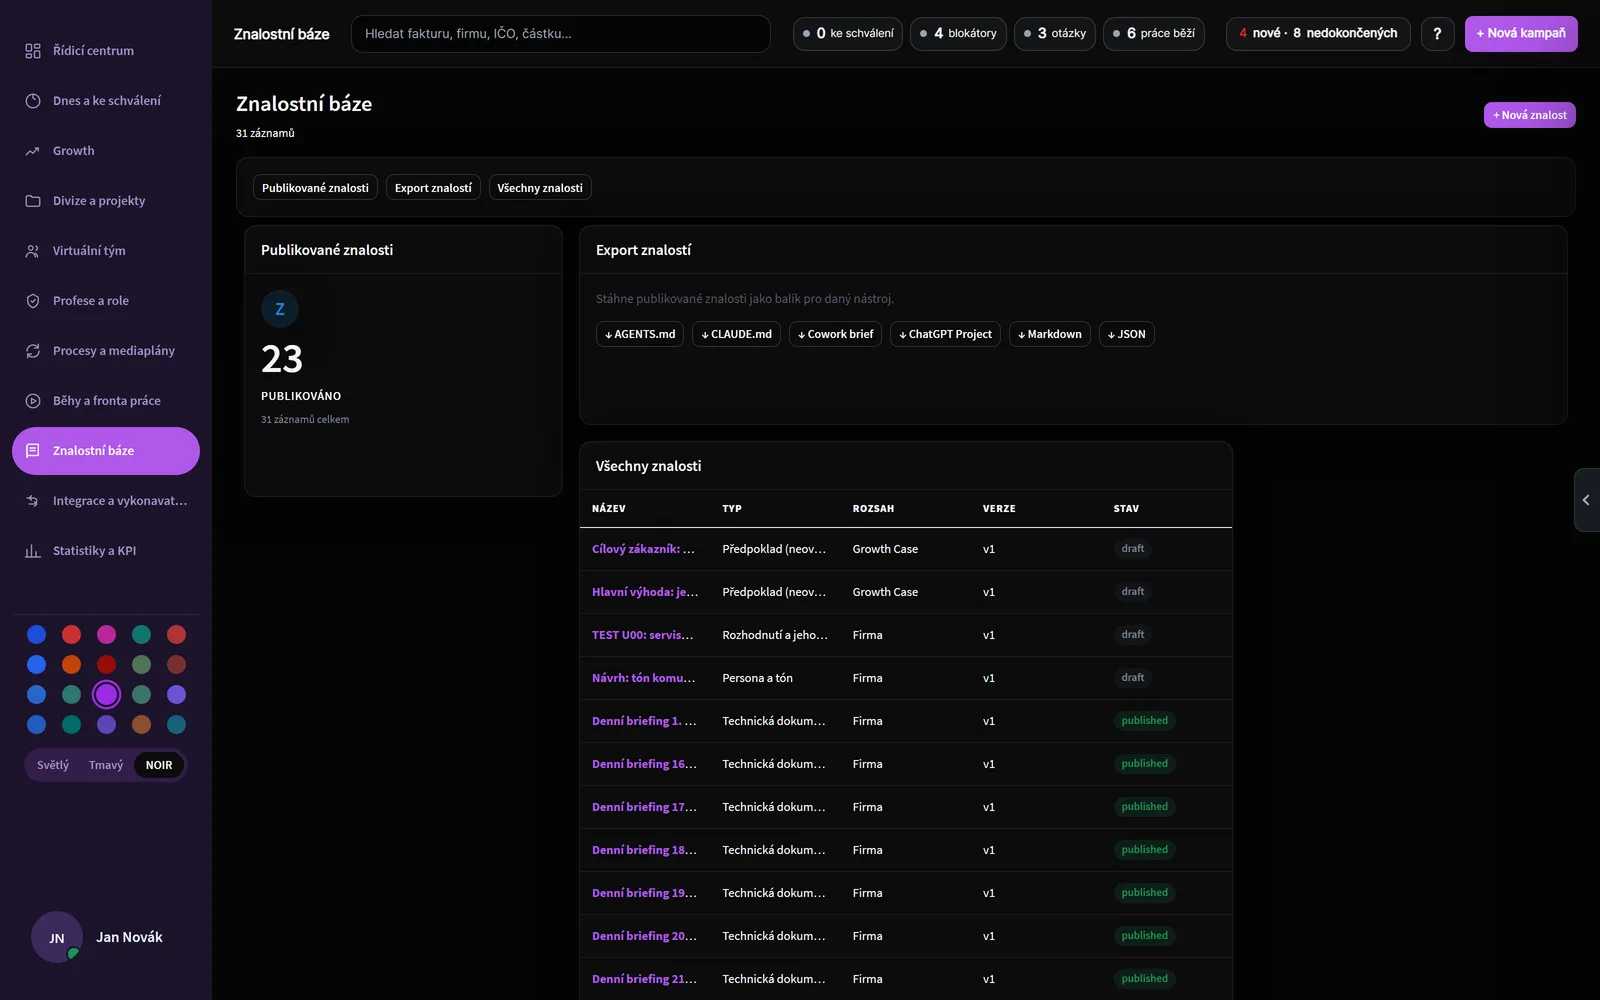1600x1000 pixels.
Task: Open the 4 blokátory status pill
Action: point(958,34)
